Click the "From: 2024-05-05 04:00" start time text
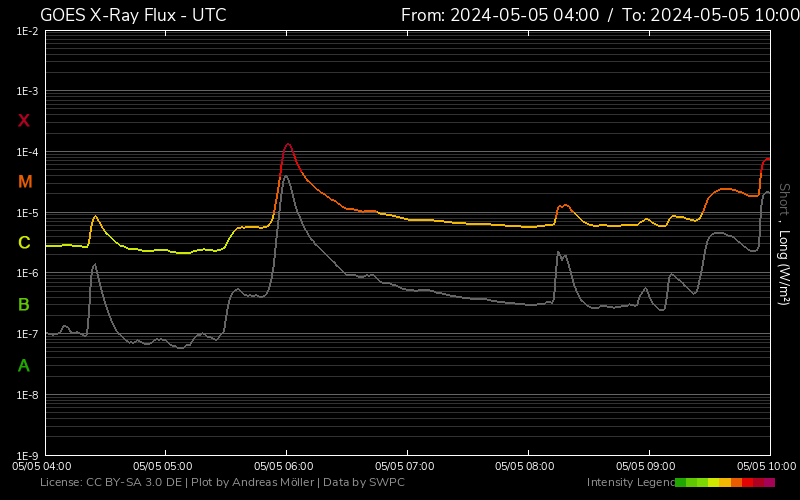Viewport: 800px width, 500px height. (500, 15)
